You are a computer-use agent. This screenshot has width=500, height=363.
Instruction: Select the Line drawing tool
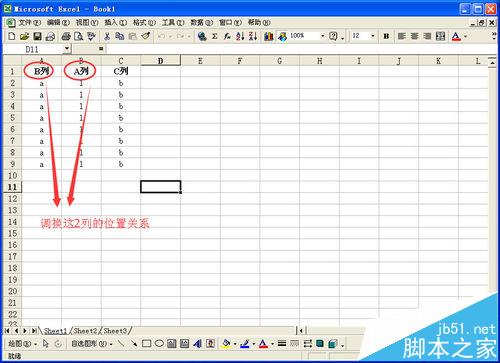121,344
